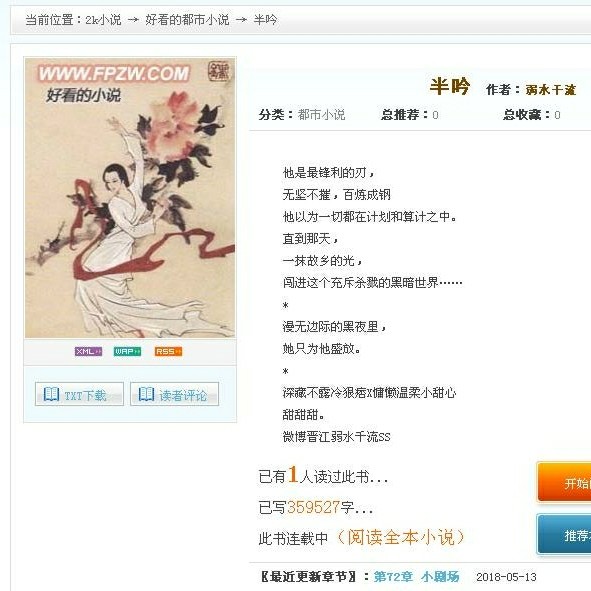Click the WWW.FPZW.COM watermark on cover
The height and width of the screenshot is (591, 591).
click(x=114, y=73)
